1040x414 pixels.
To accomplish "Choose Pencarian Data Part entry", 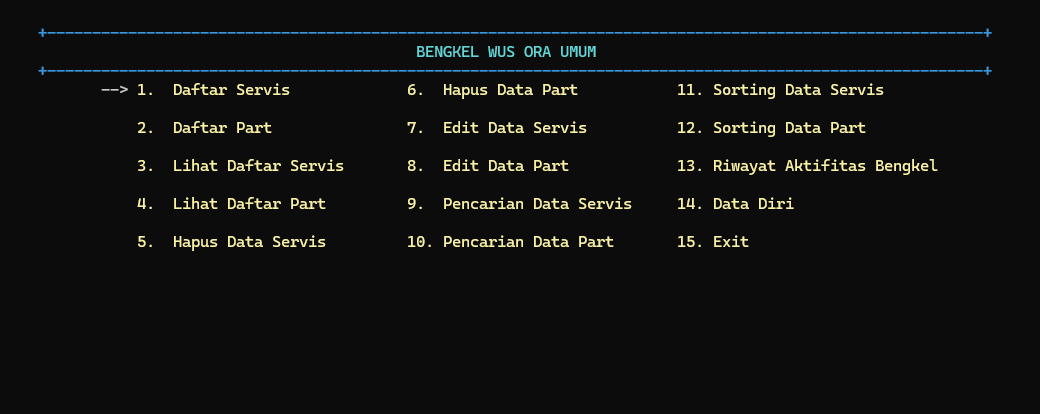I will [x=528, y=242].
